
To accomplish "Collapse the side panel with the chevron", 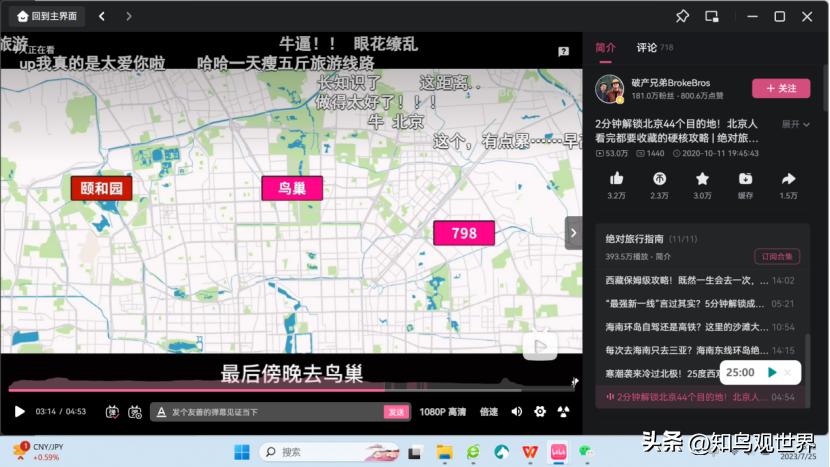I will [573, 233].
